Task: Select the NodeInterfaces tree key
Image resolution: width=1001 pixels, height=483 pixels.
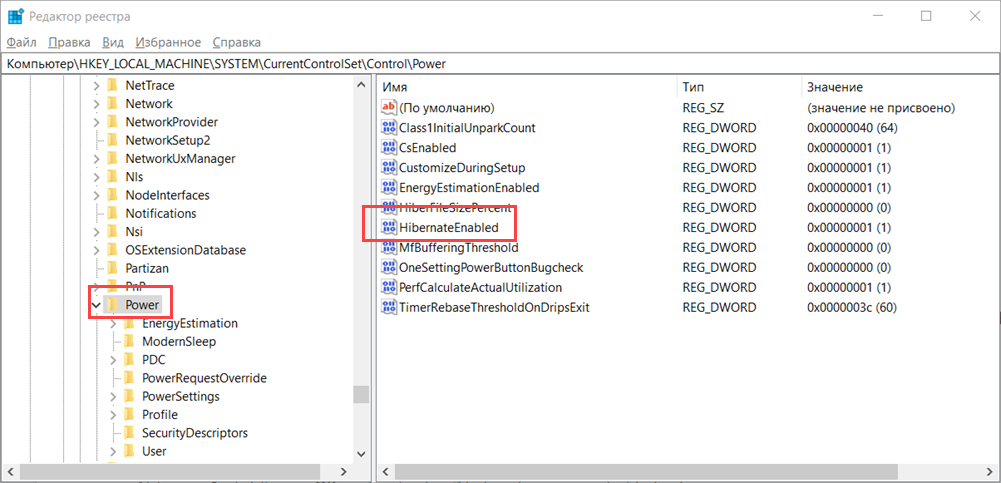Action: (167, 195)
